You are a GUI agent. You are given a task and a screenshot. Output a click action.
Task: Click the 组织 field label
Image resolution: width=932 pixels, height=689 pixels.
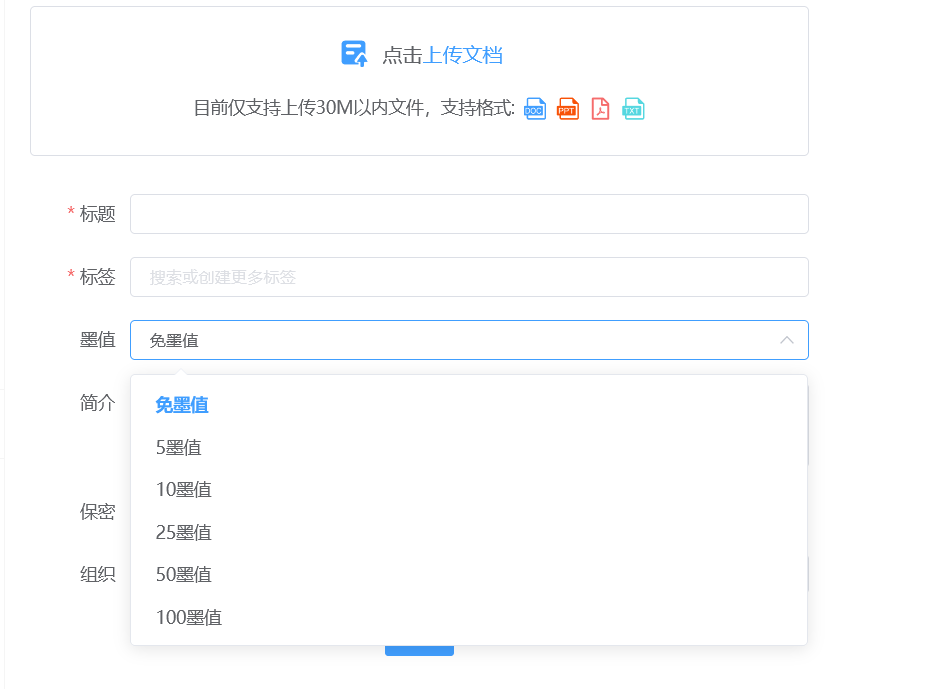pyautogui.click(x=97, y=574)
